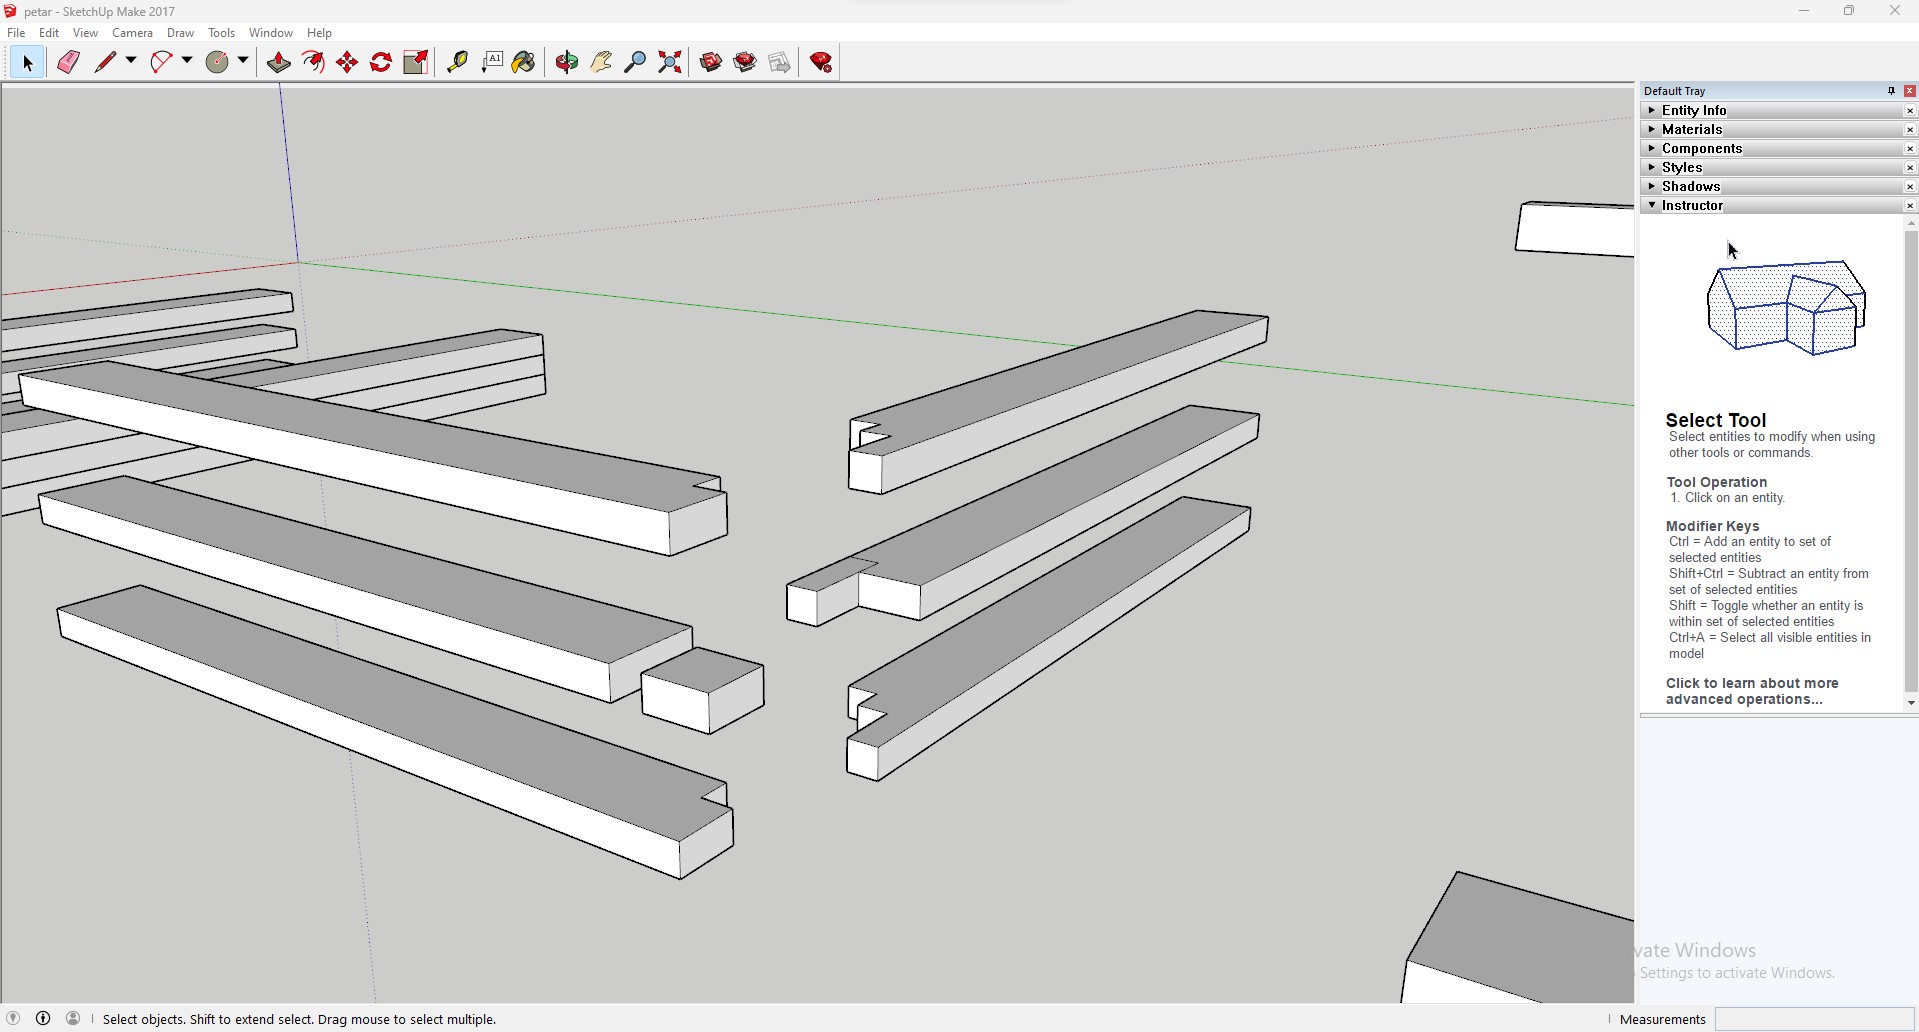The image size is (1919, 1032).
Task: Select the Circle shape tool
Action: click(217, 63)
